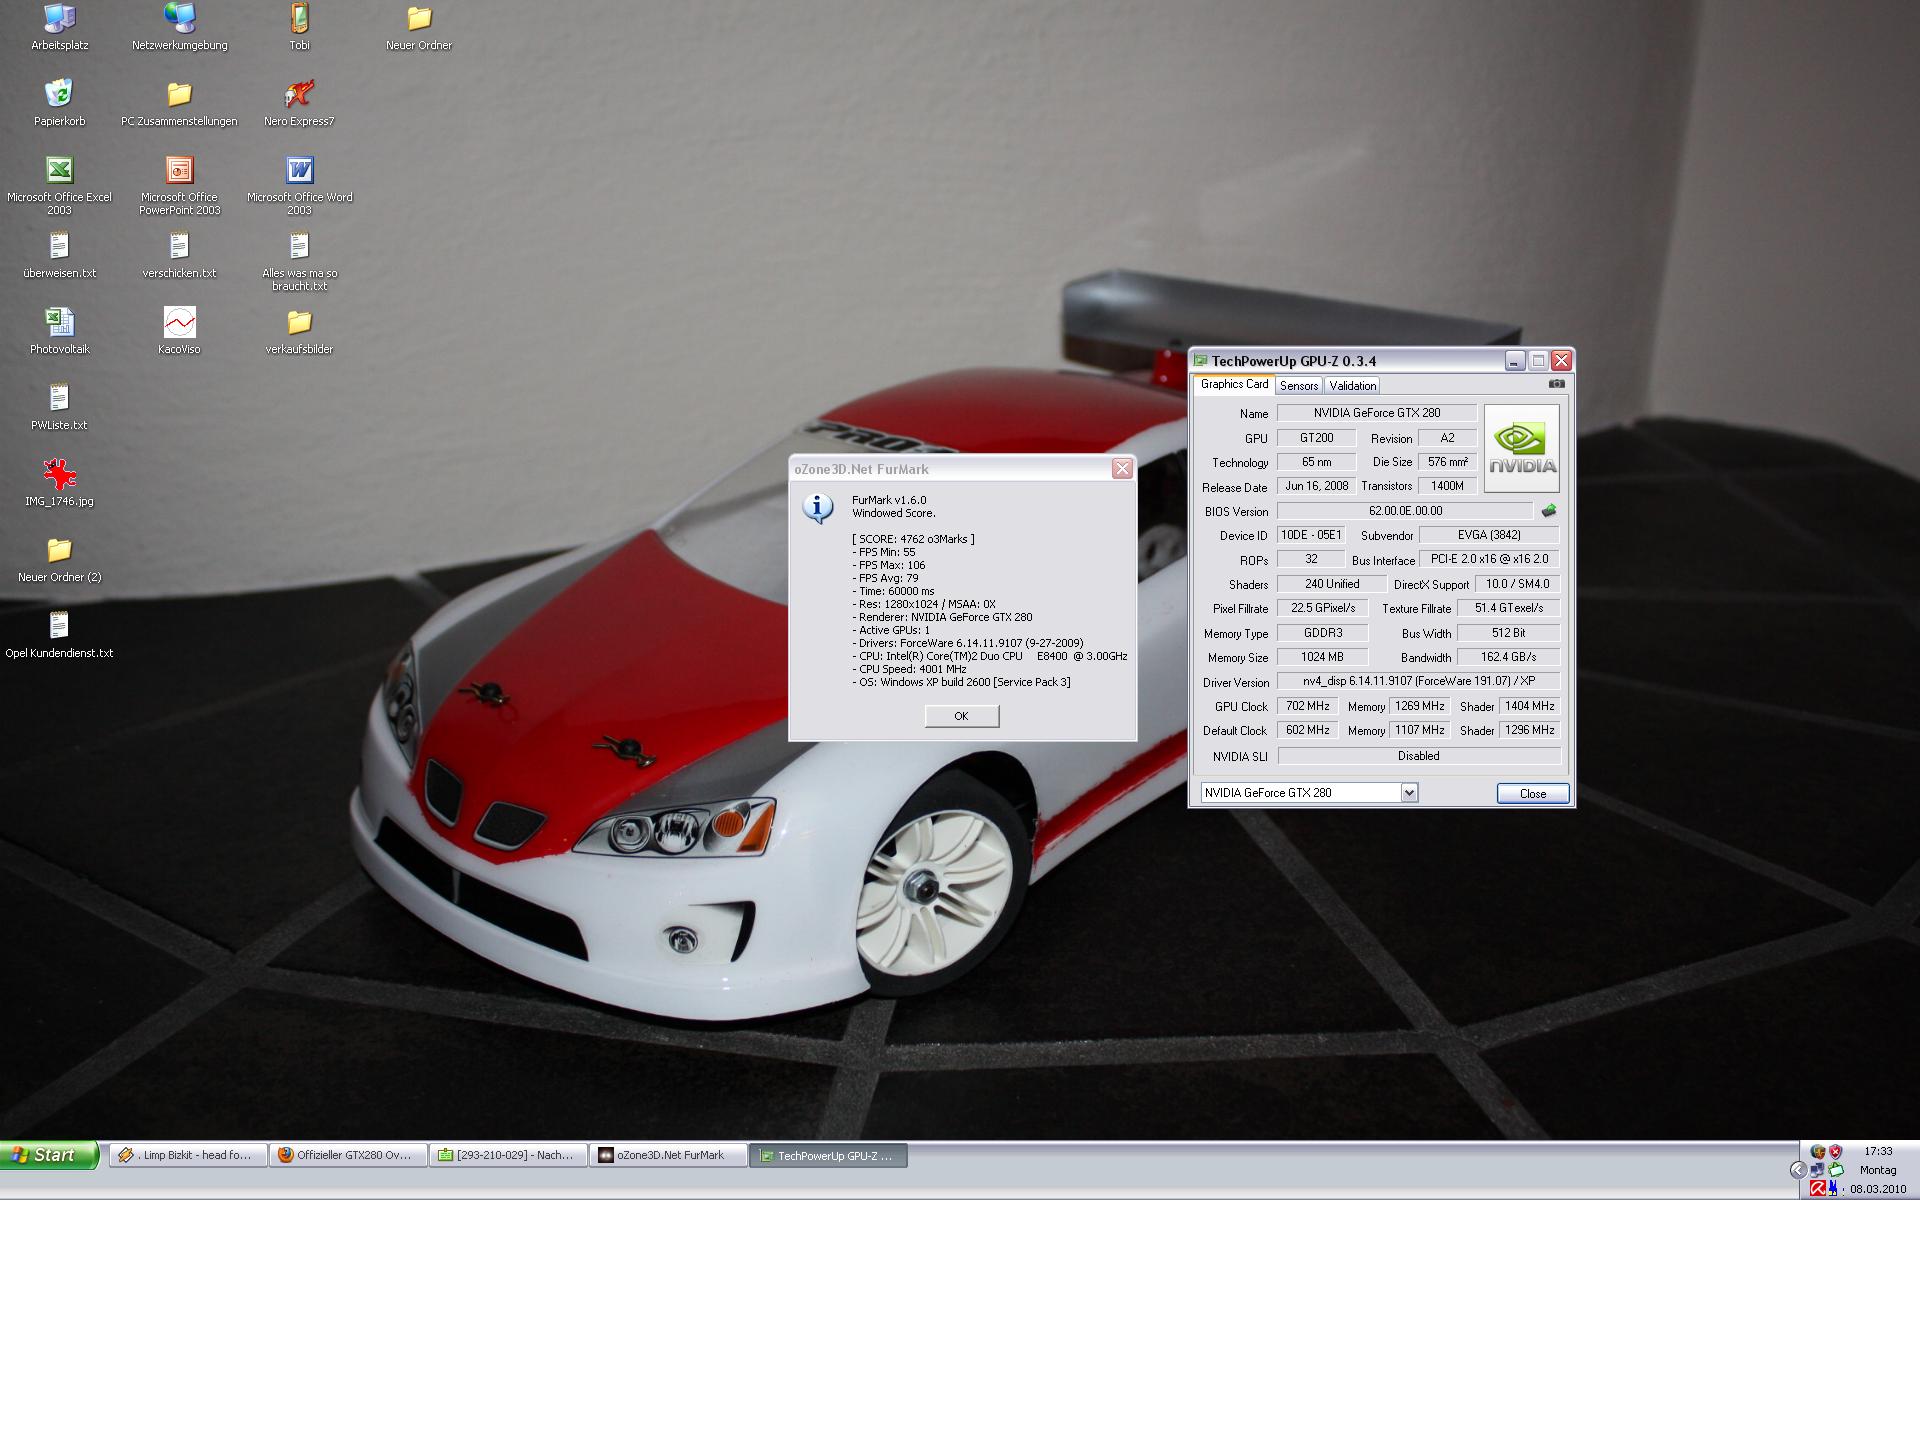Expand hidden tray icons arrow

click(x=1797, y=1170)
